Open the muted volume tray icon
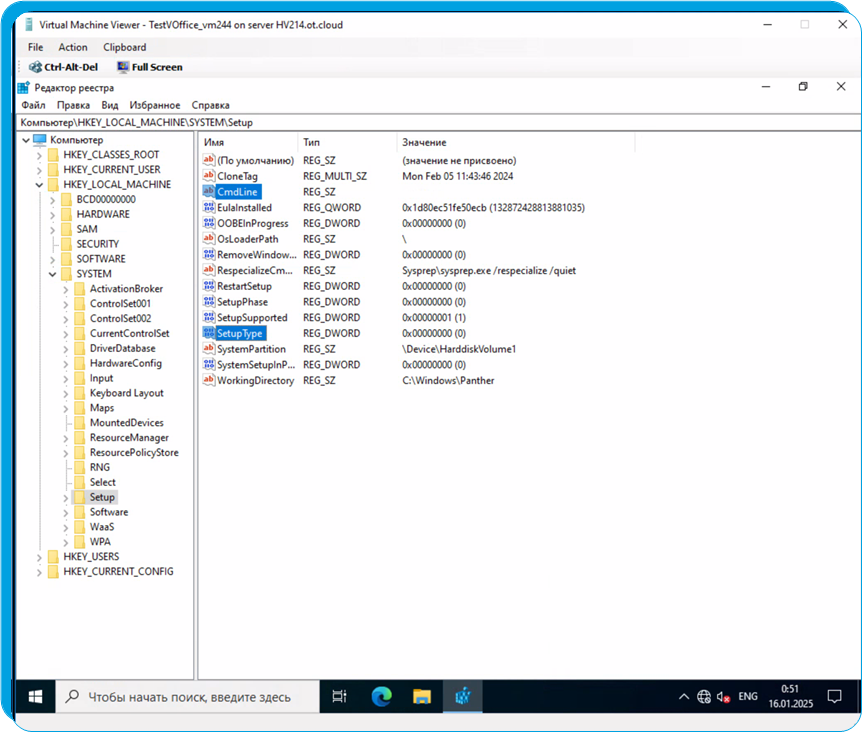 pyautogui.click(x=723, y=697)
